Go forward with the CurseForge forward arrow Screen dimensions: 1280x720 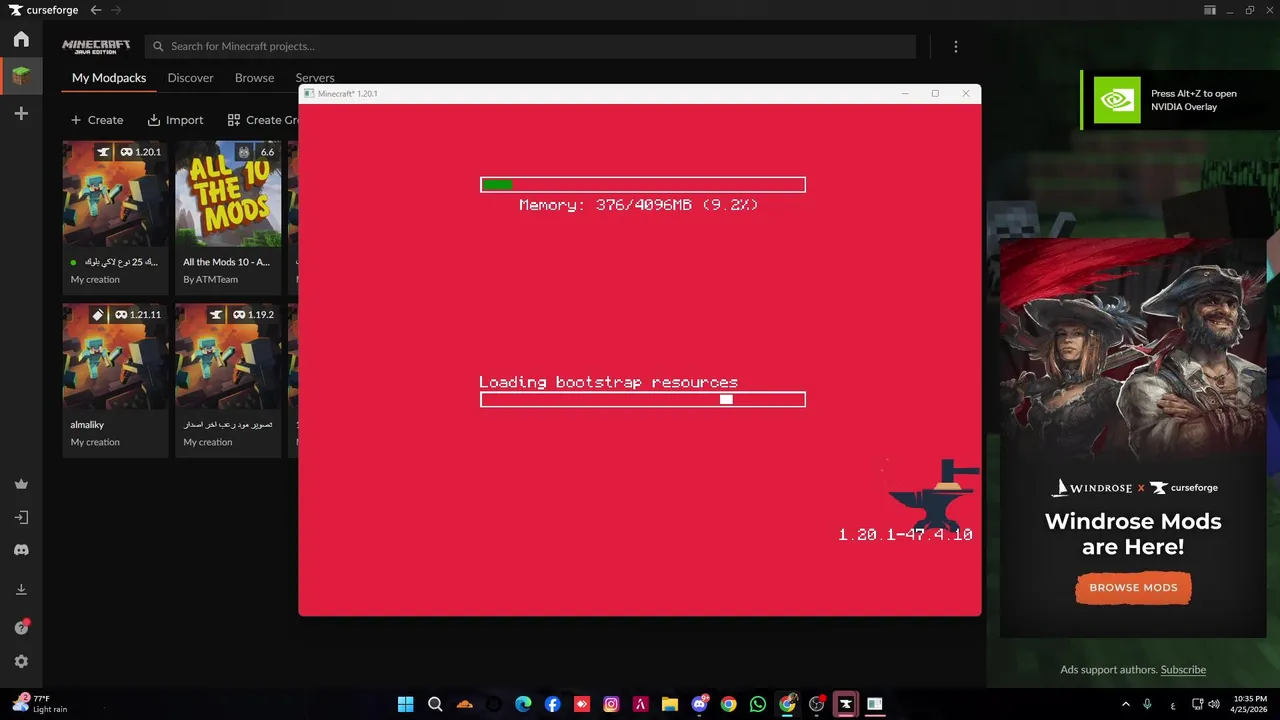tap(116, 10)
